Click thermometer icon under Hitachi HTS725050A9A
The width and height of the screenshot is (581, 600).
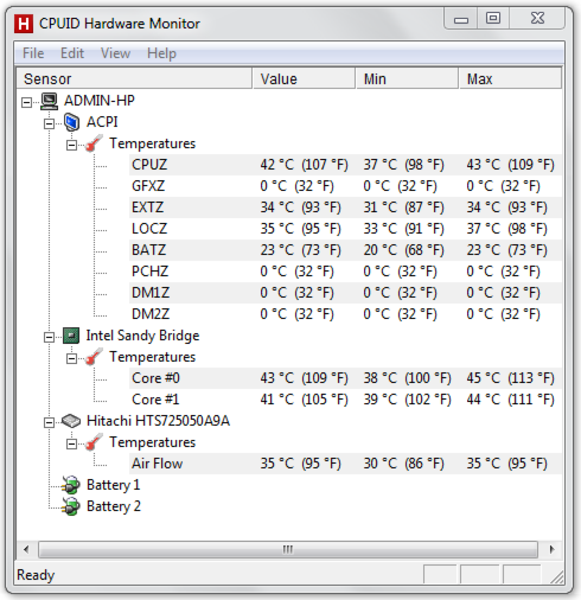(x=94, y=443)
